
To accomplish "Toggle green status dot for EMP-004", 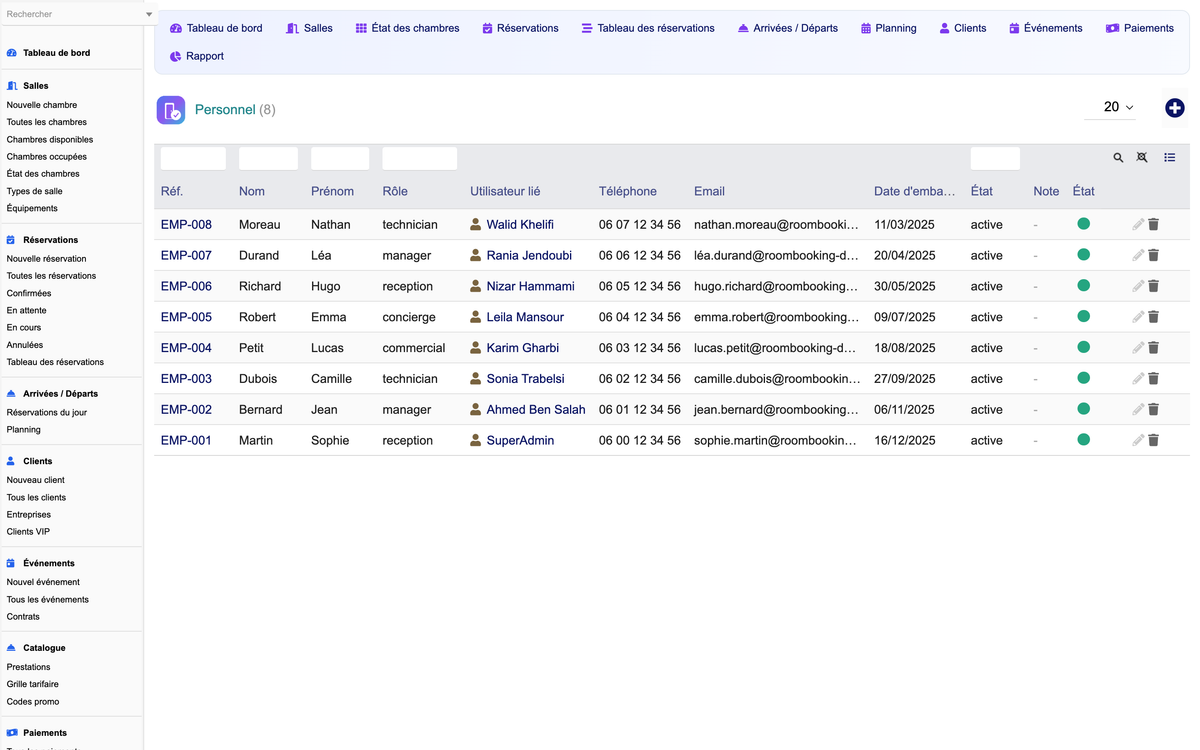I will (x=1083, y=347).
